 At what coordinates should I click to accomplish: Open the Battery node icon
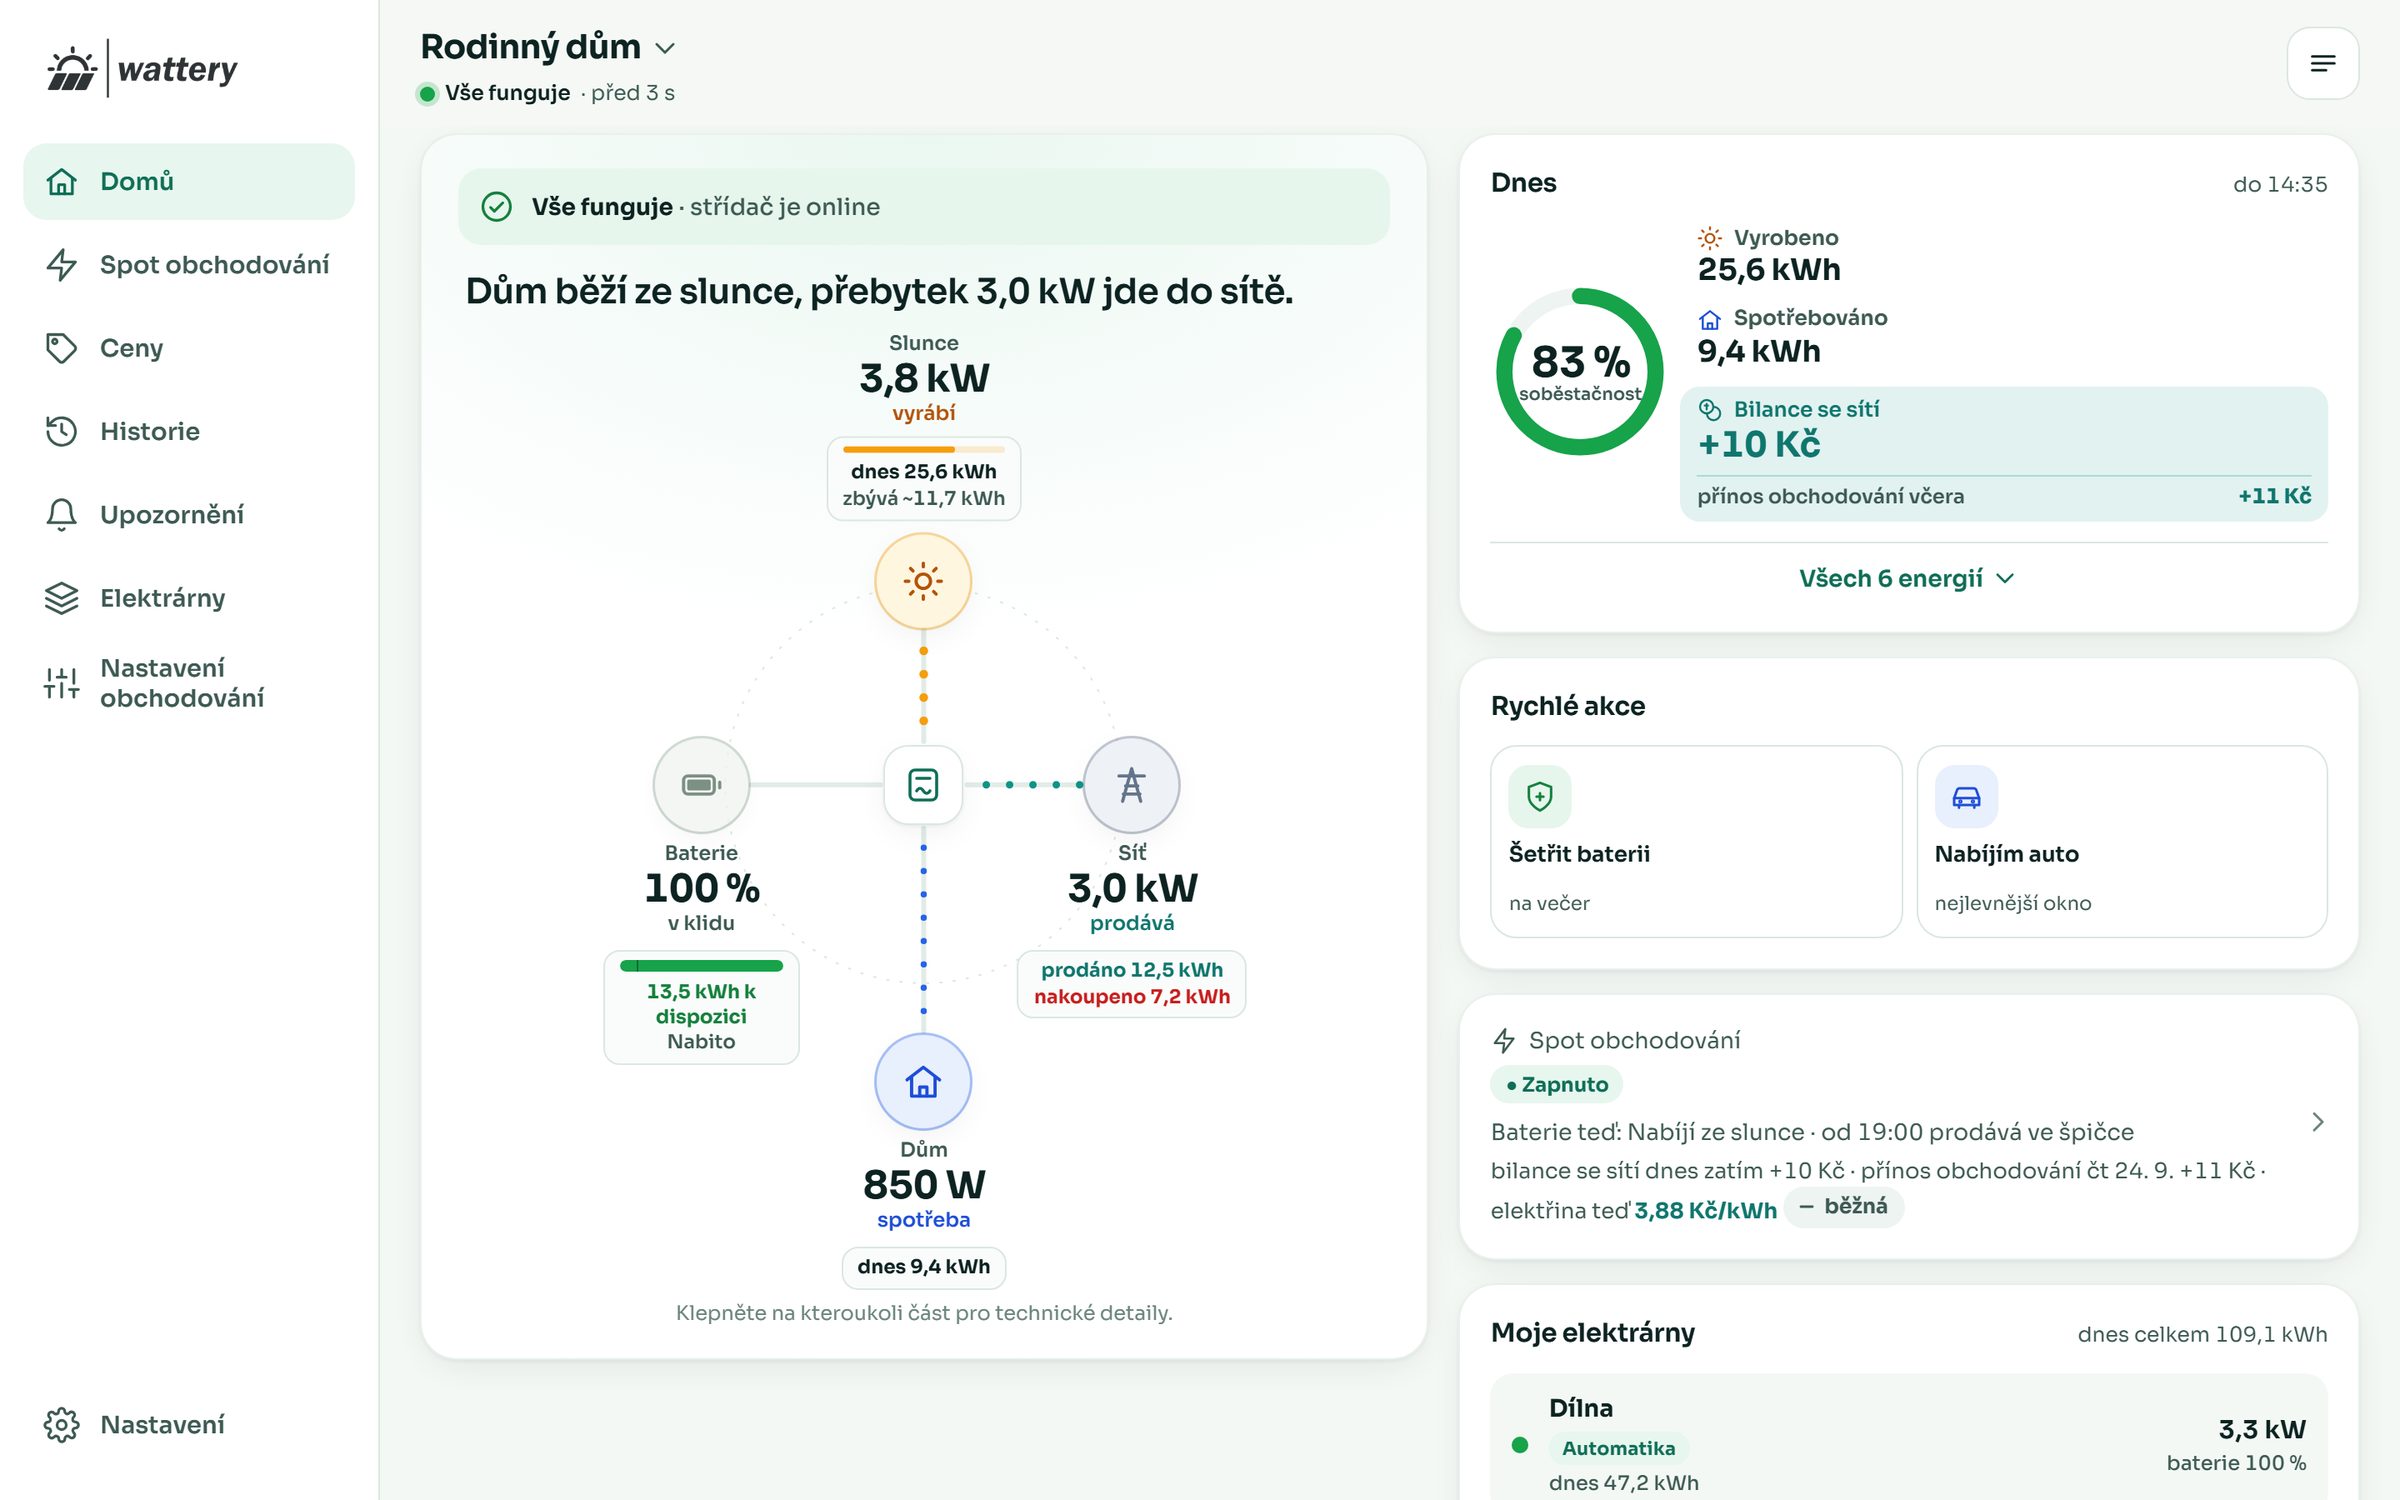click(x=701, y=785)
